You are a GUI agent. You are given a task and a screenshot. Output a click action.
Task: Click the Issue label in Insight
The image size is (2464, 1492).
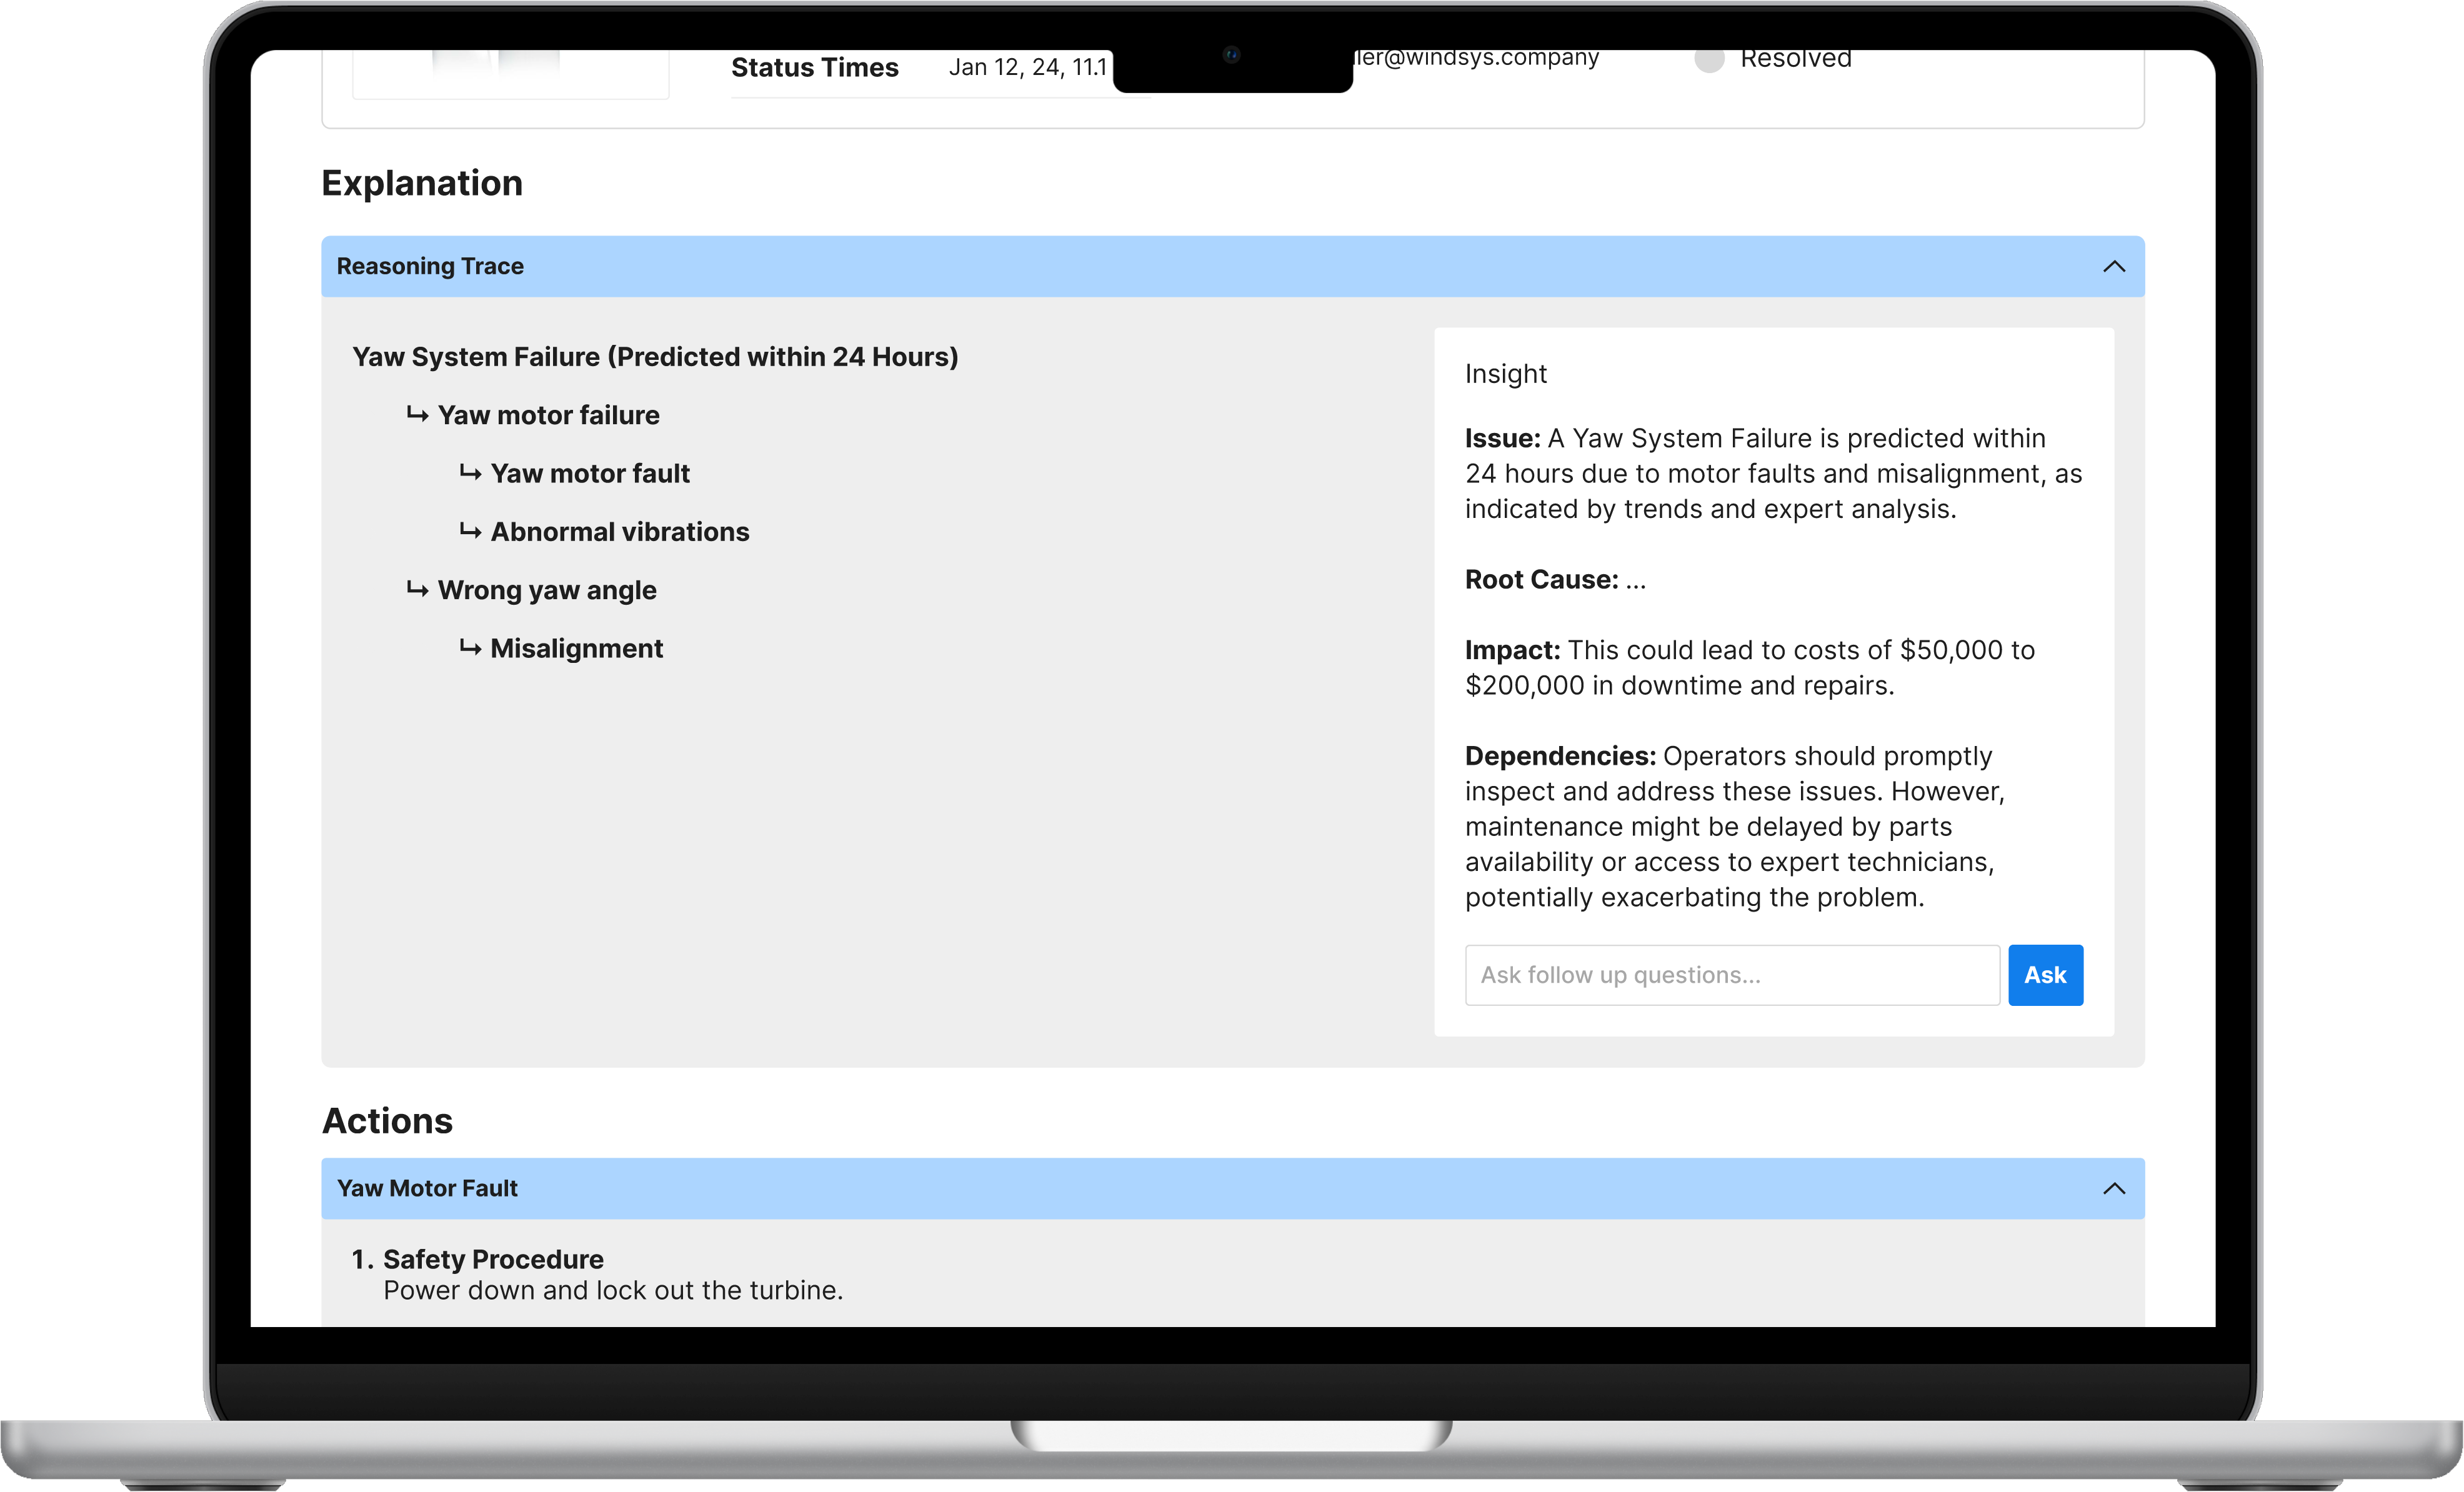[x=1502, y=438]
